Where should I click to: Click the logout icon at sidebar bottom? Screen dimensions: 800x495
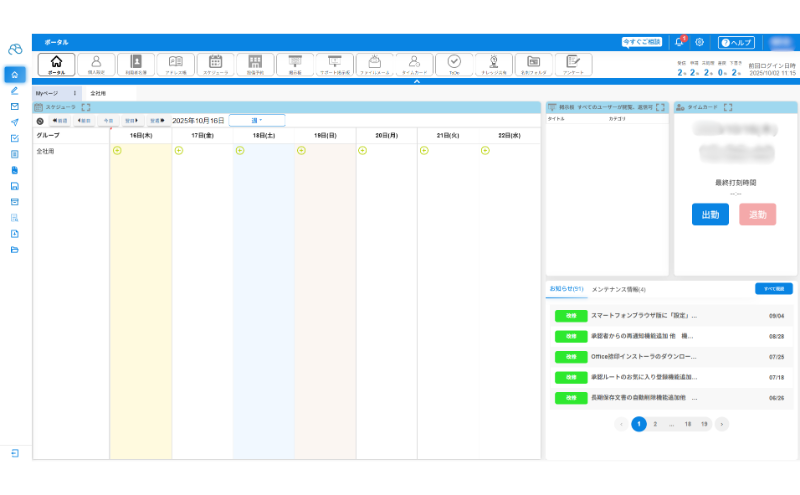point(15,454)
